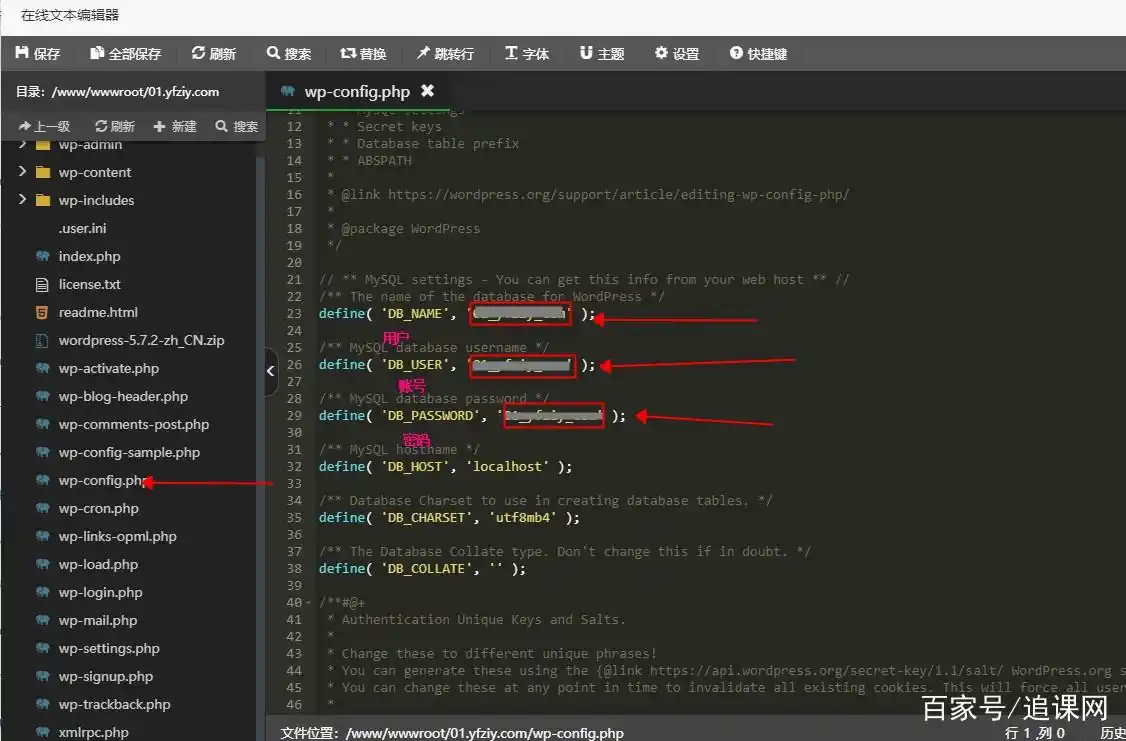Open the Font (字体) settings
Screen dimensions: 1126x741
click(x=527, y=54)
